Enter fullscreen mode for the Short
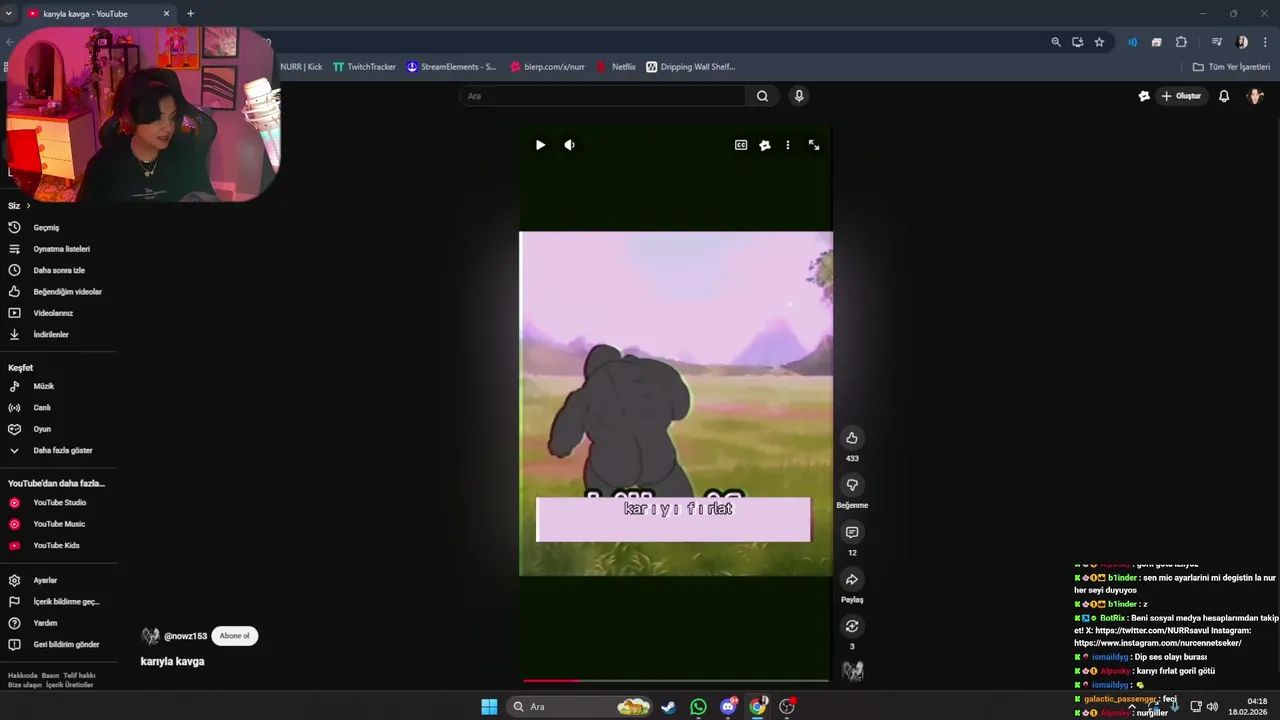This screenshot has height=720, width=1280. point(814,145)
